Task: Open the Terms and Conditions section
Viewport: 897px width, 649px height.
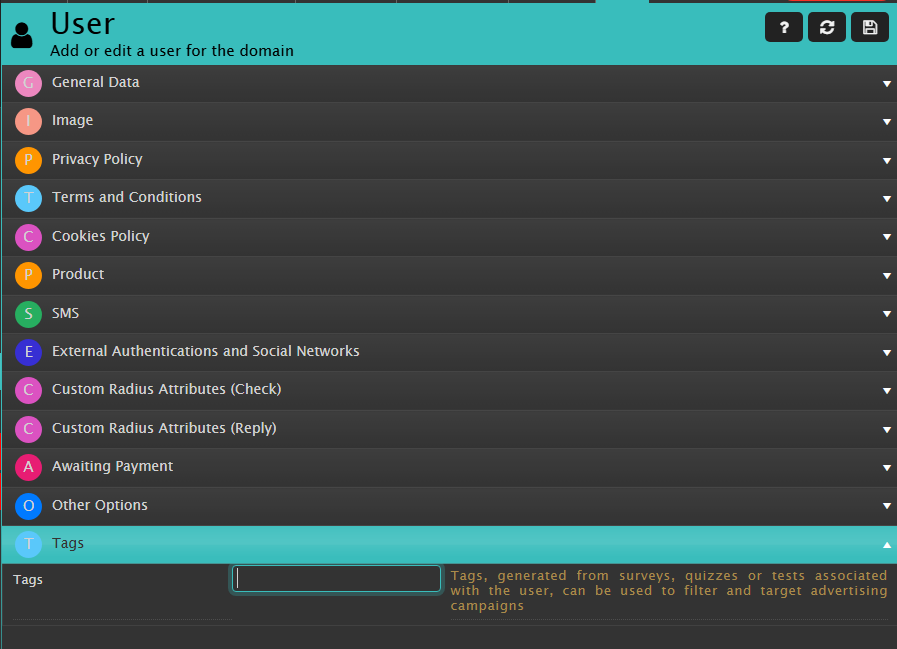Action: point(127,198)
